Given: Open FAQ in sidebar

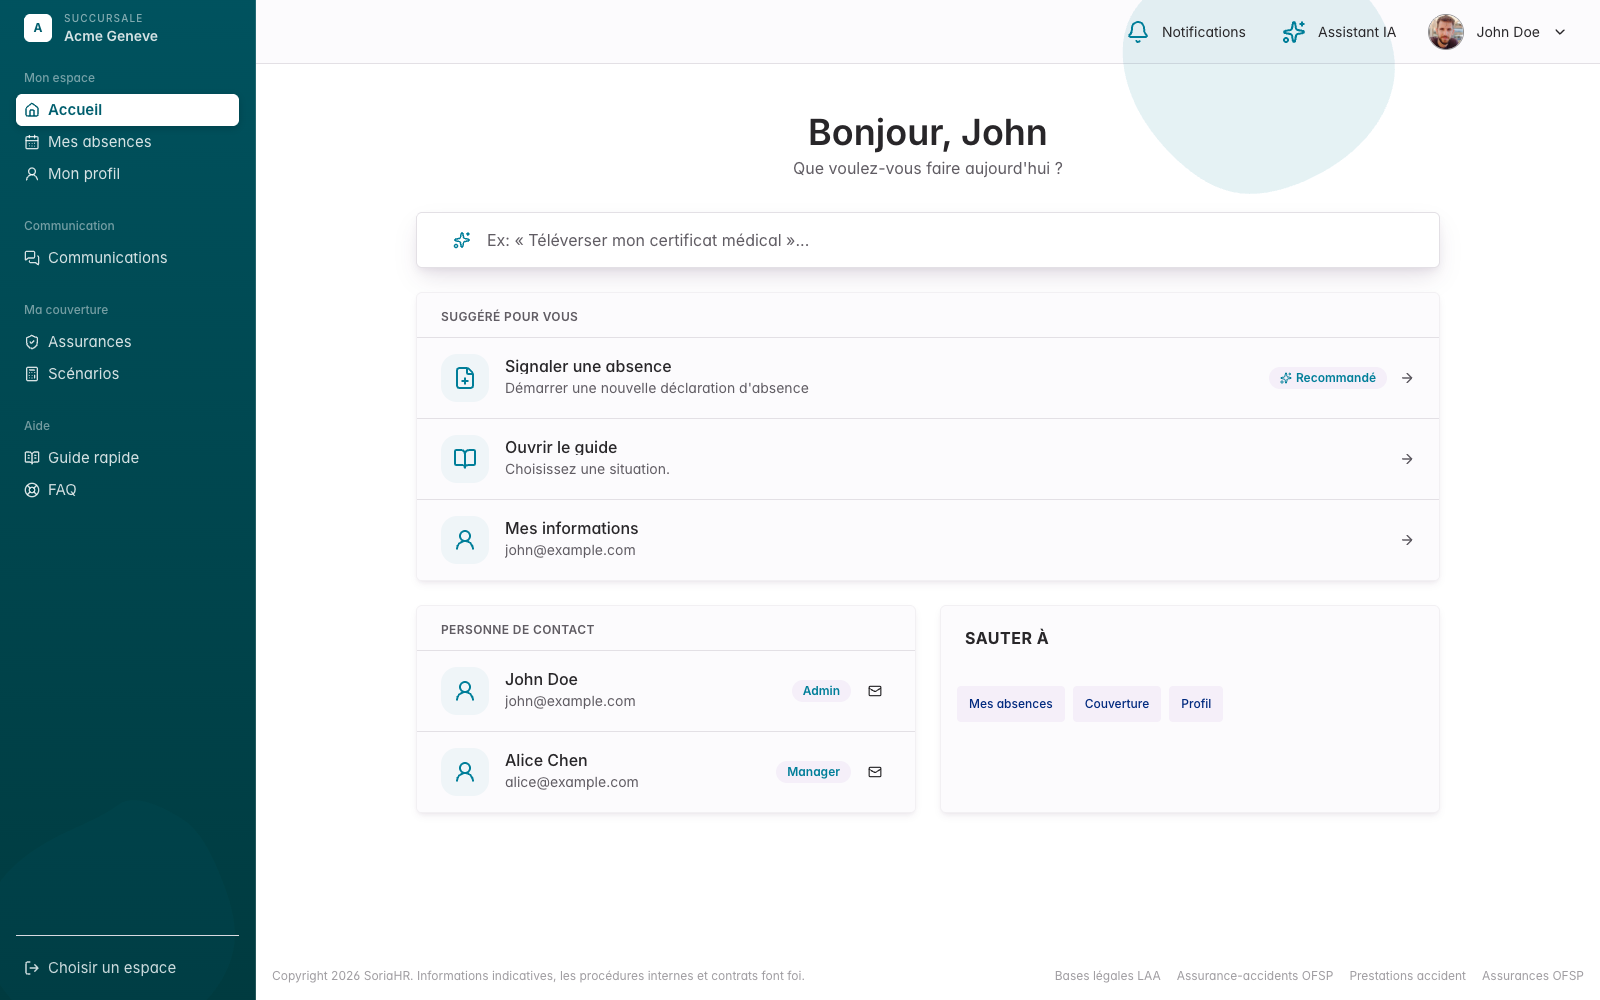Looking at the screenshot, I should (x=127, y=490).
